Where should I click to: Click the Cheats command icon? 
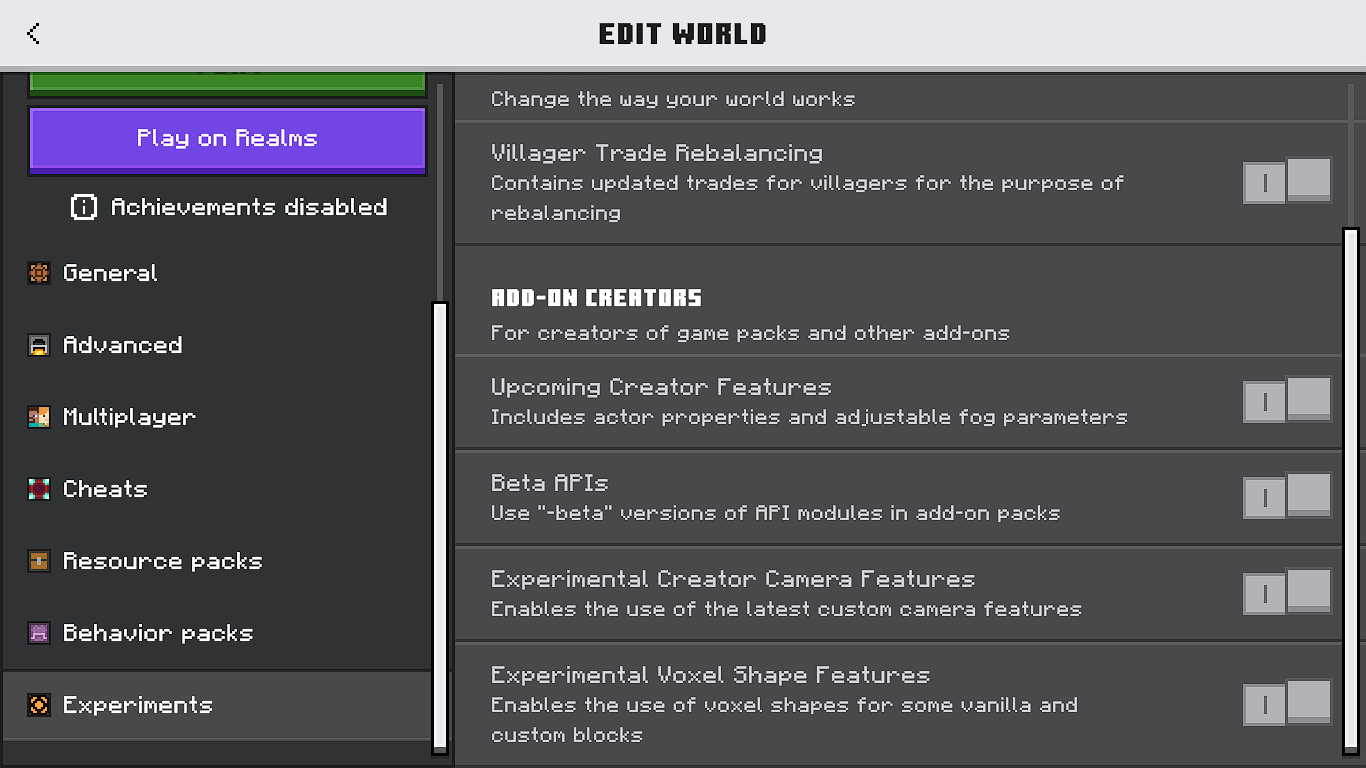click(x=39, y=489)
